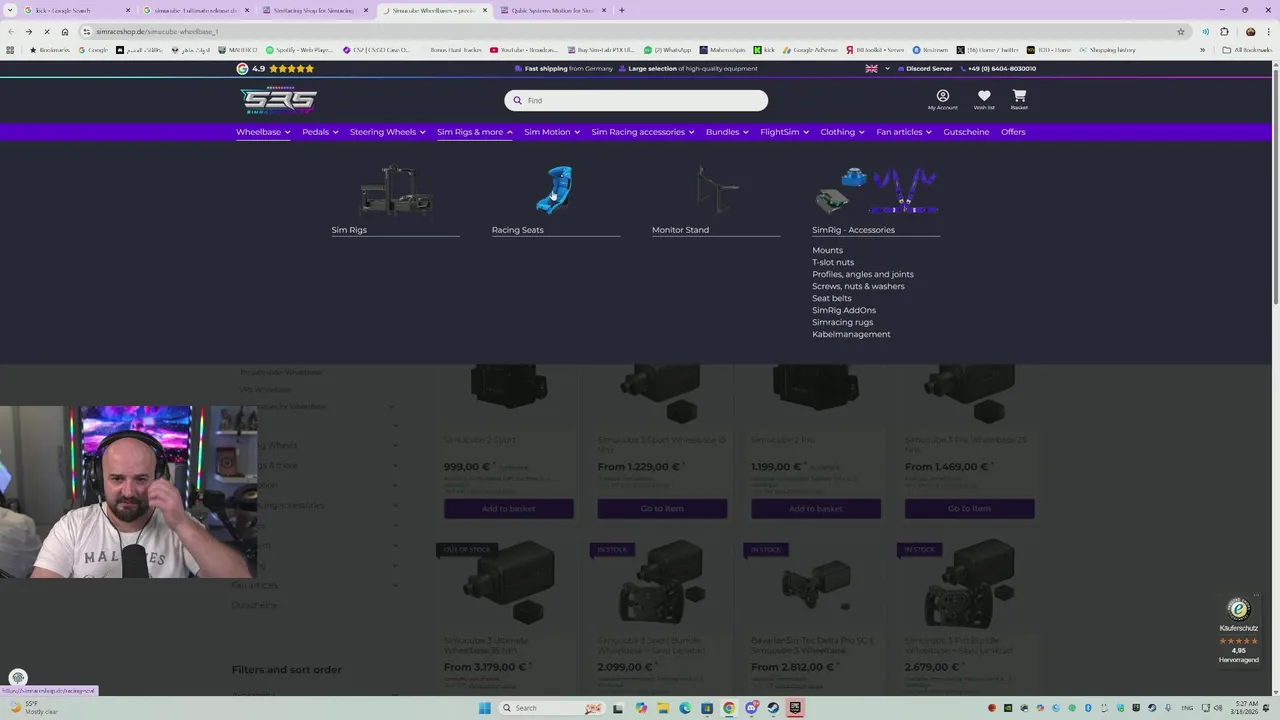This screenshot has height=720, width=1280.
Task: Click the Google rating 4.9 stars badge
Action: click(x=275, y=69)
